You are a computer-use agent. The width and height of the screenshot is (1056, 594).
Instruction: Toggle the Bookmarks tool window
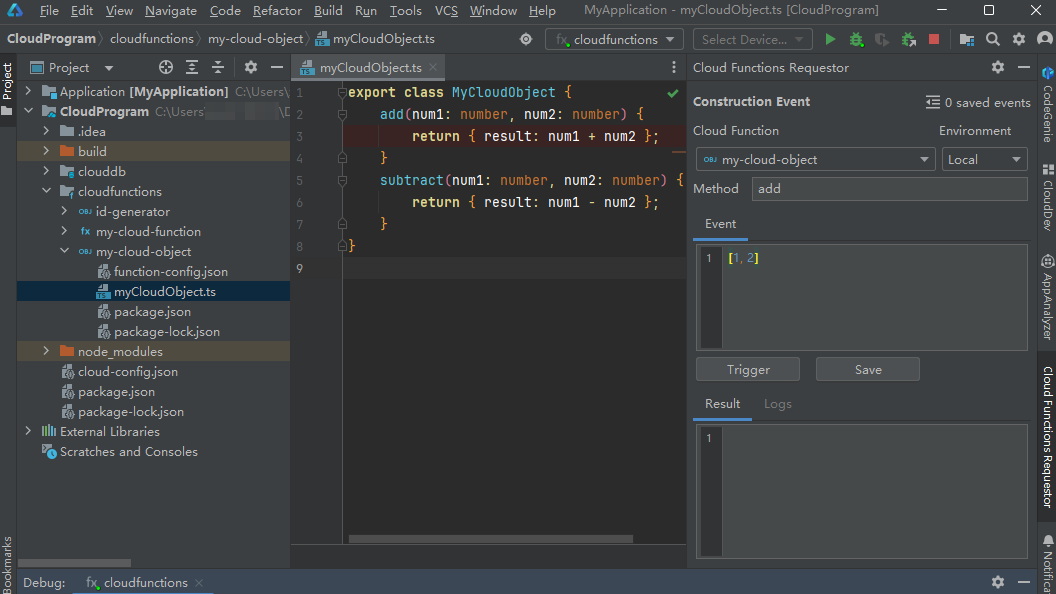(x=7, y=562)
